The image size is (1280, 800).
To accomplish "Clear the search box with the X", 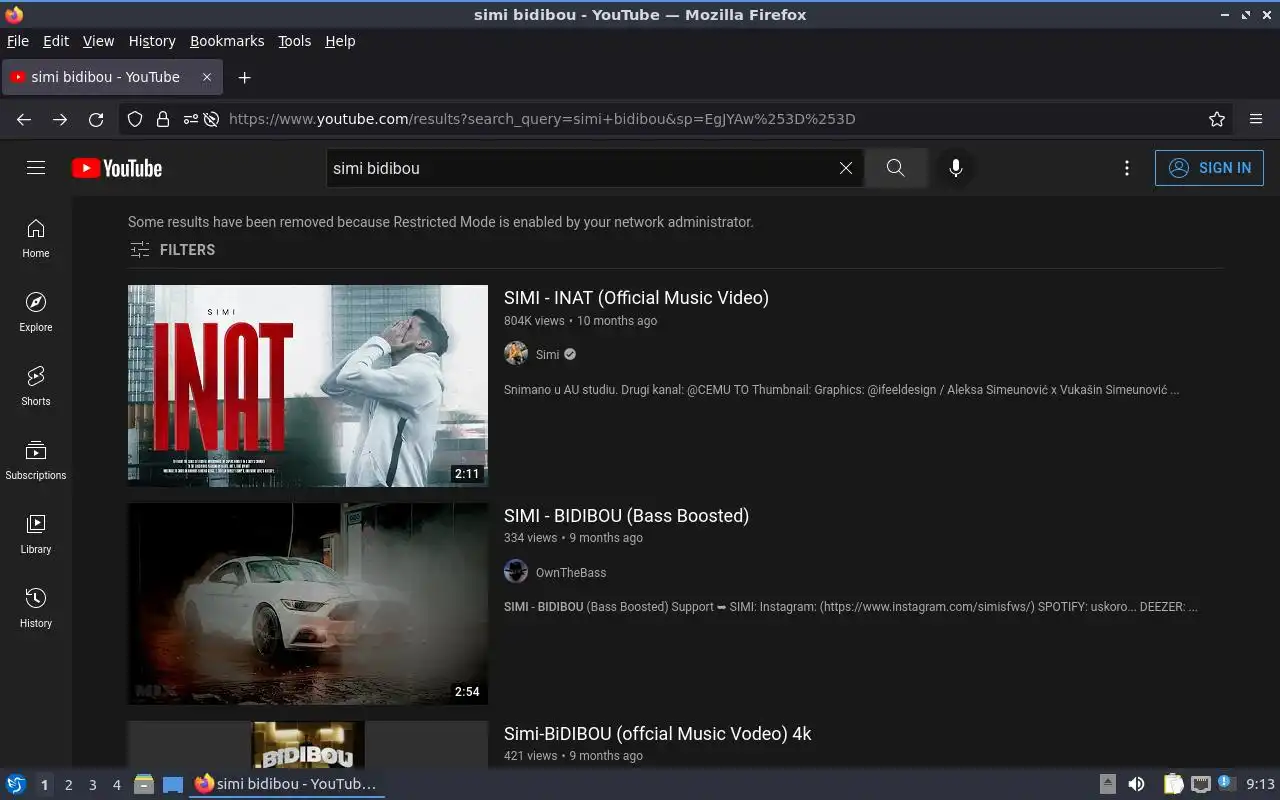I will pos(846,168).
